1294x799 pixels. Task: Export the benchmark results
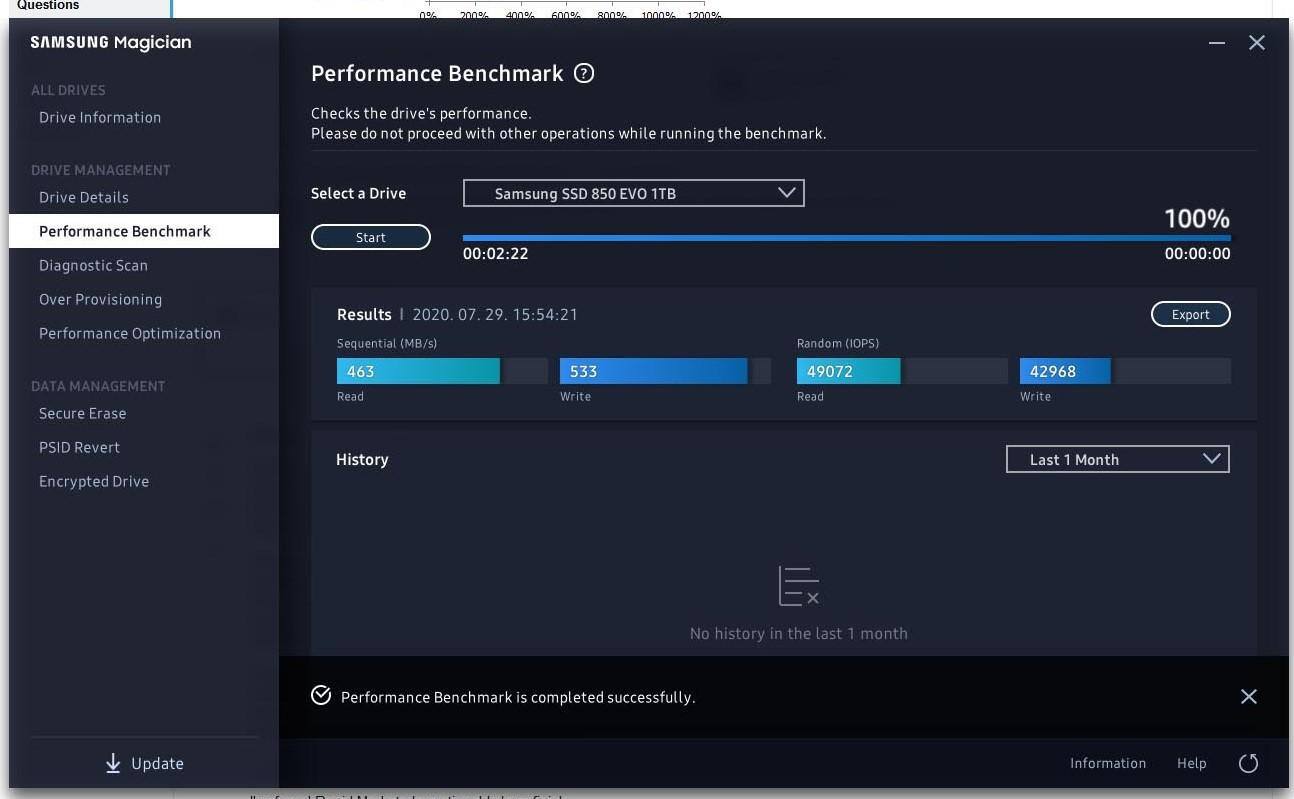tap(1190, 314)
